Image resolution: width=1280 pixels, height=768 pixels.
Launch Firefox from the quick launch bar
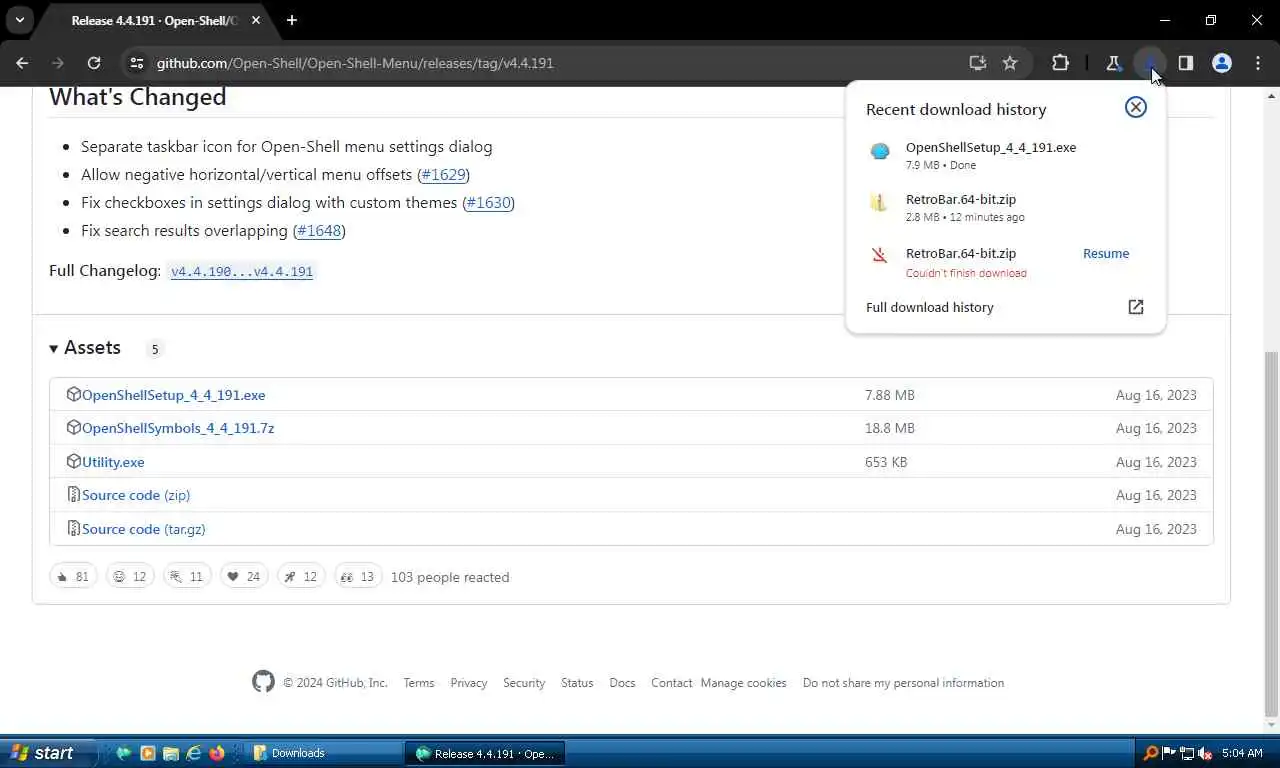(217, 753)
